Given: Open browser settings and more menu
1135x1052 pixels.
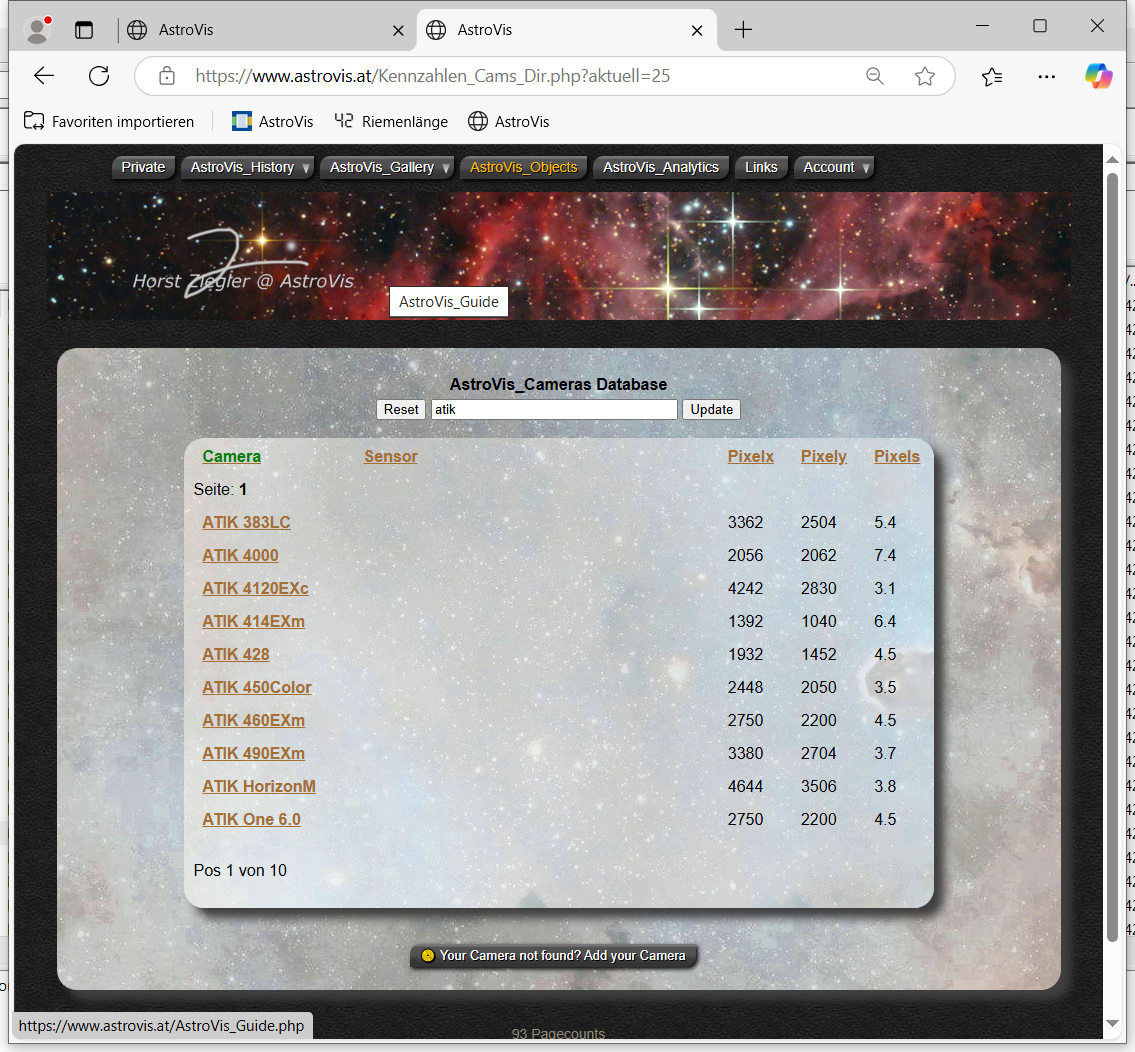Looking at the screenshot, I should (1046, 76).
